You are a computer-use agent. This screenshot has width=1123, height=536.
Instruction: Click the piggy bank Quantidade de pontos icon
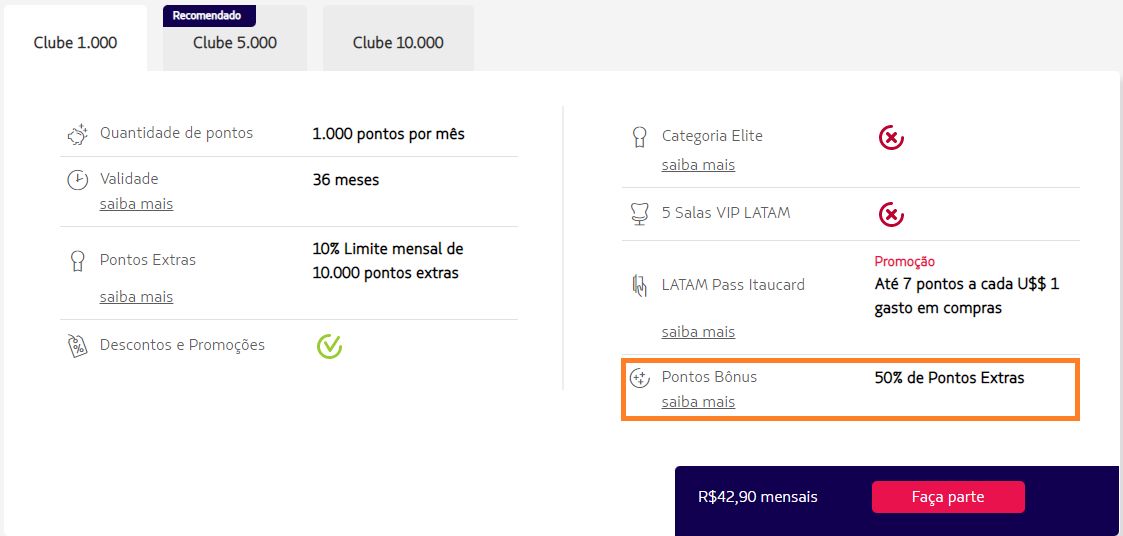pos(77,134)
